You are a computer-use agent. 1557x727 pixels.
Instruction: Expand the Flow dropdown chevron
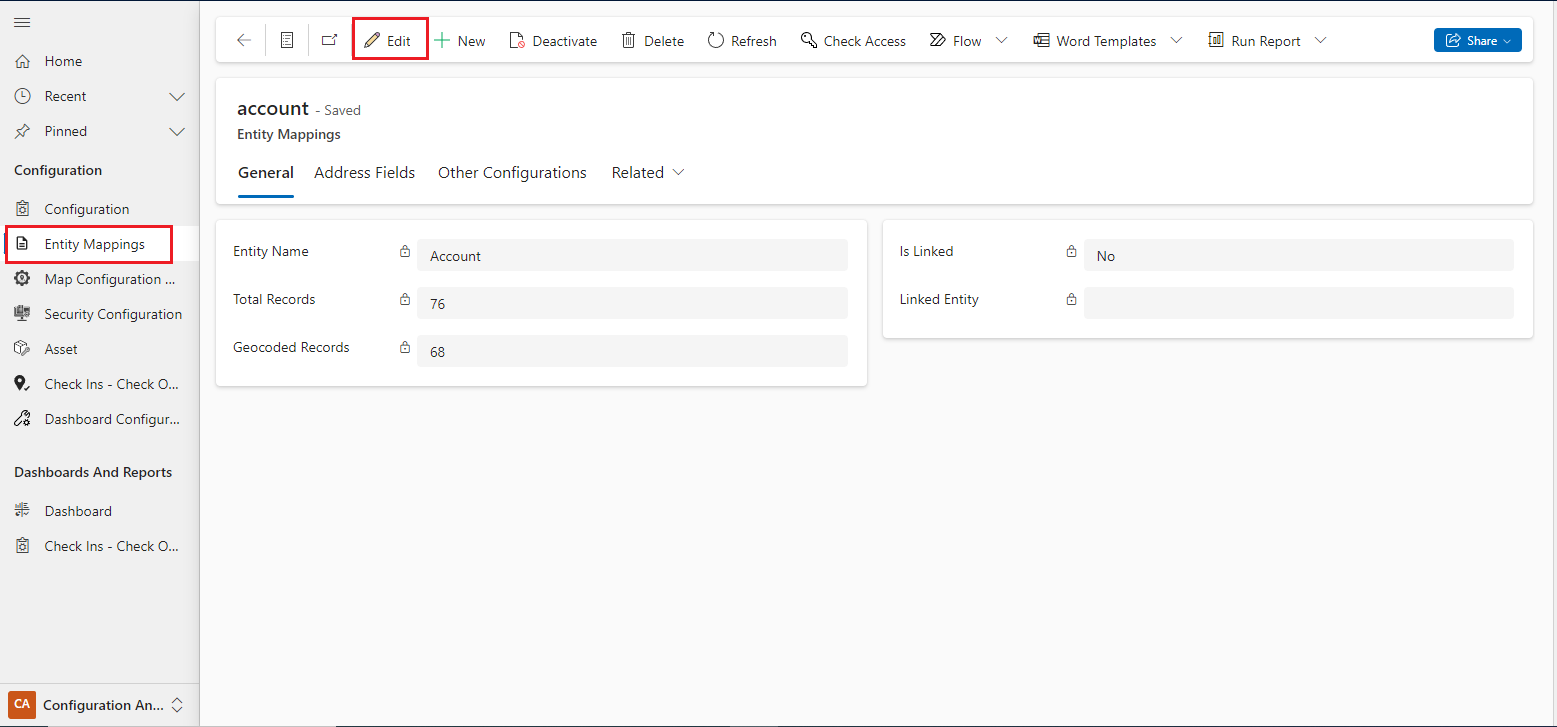coord(1002,41)
